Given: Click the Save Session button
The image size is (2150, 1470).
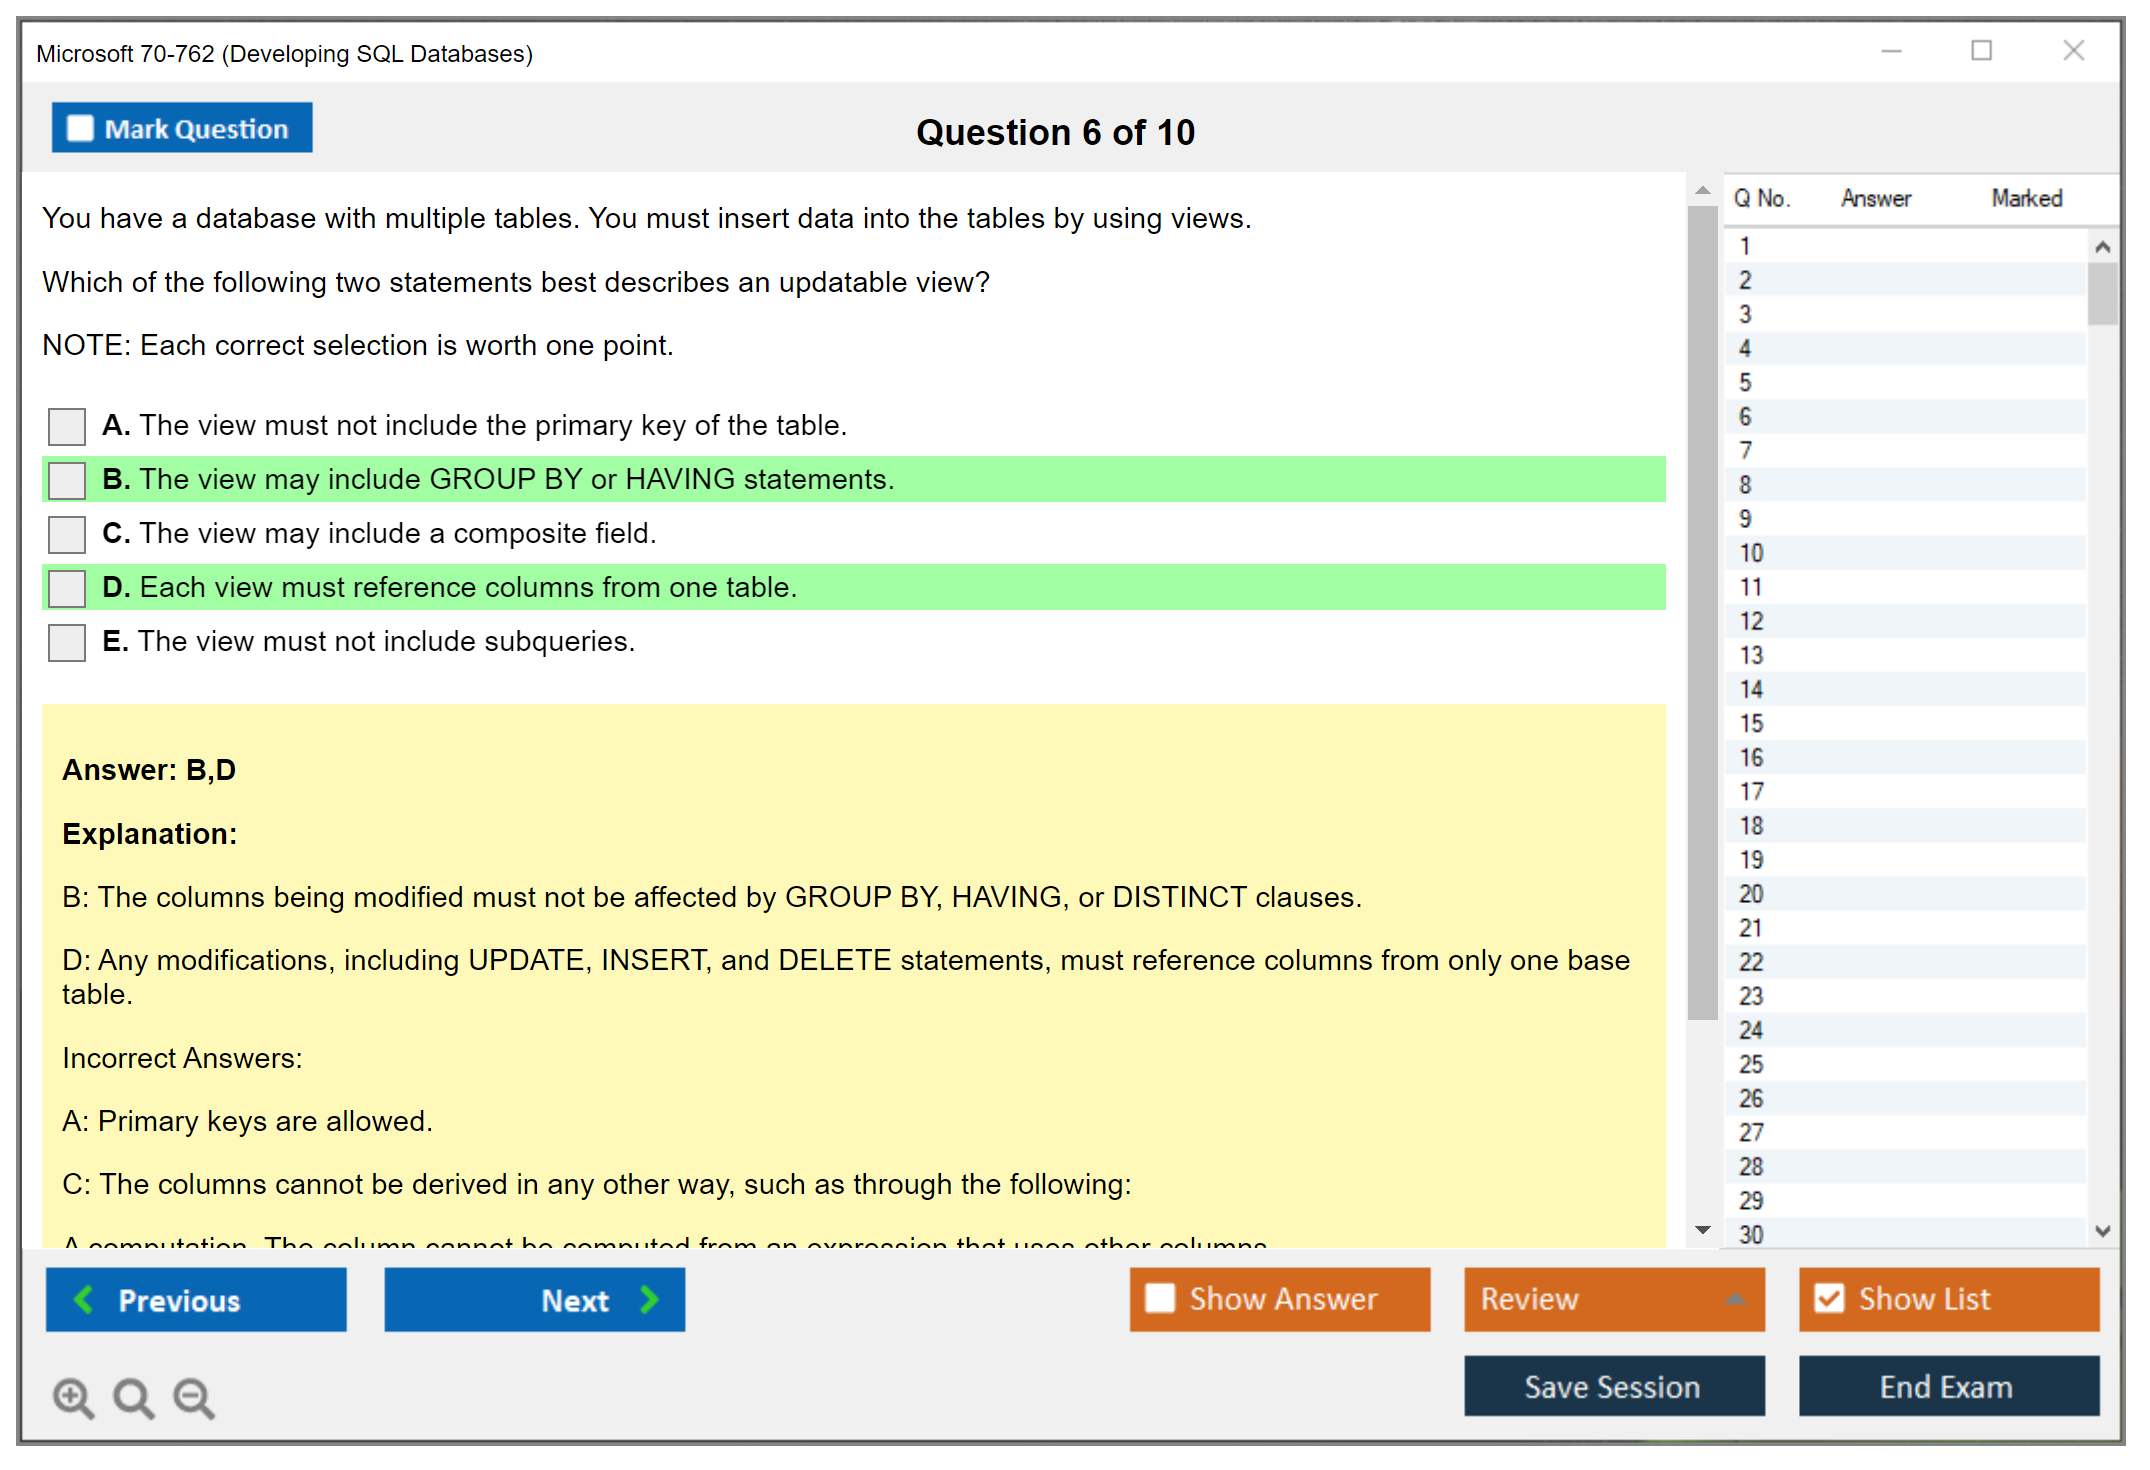Looking at the screenshot, I should pyautogui.click(x=1613, y=1386).
